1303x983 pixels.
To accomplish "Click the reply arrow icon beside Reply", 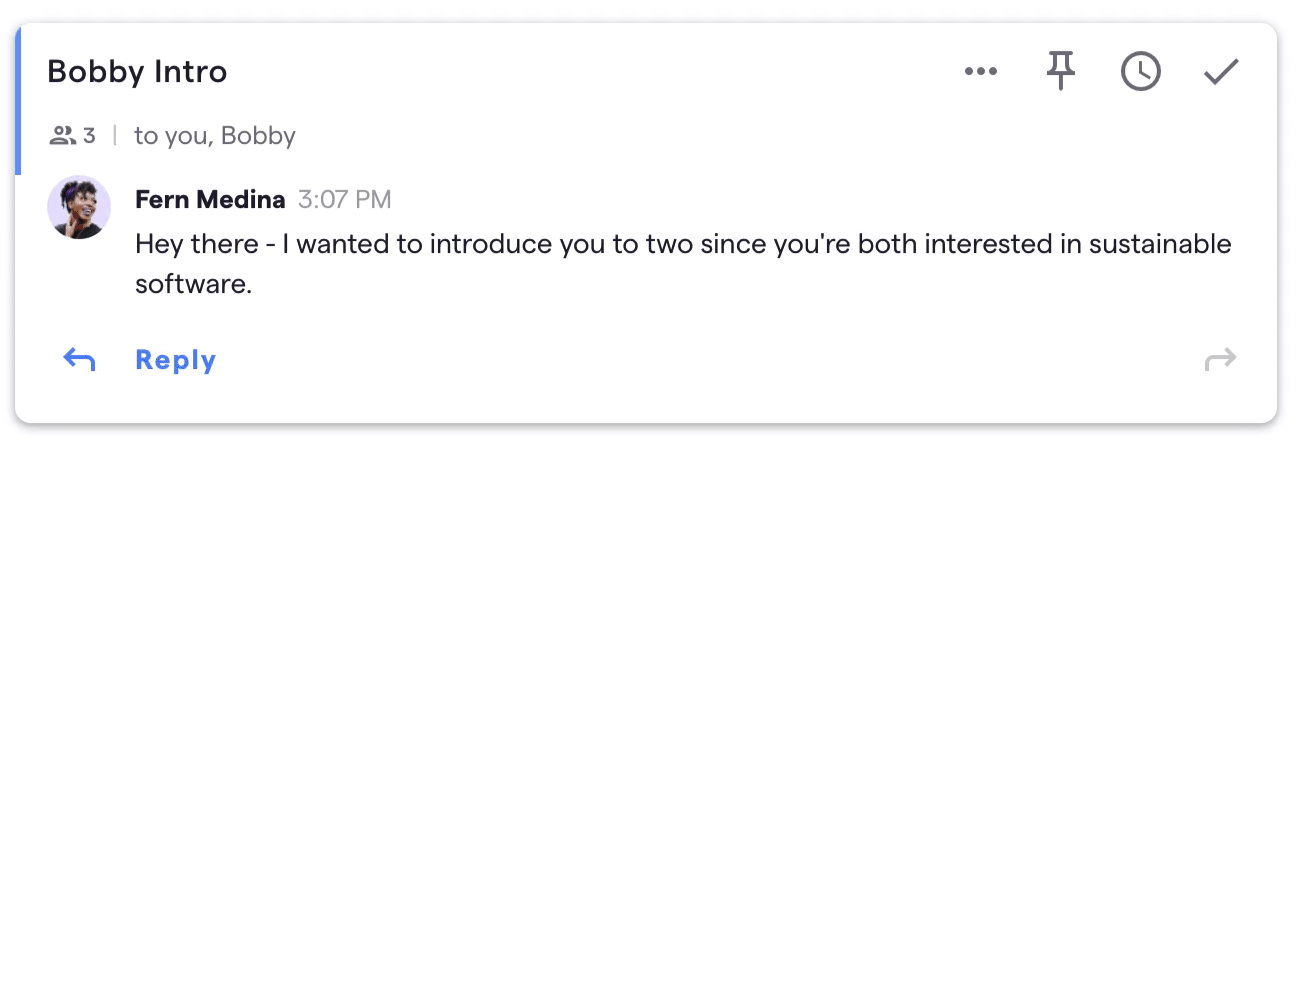I will (79, 359).
